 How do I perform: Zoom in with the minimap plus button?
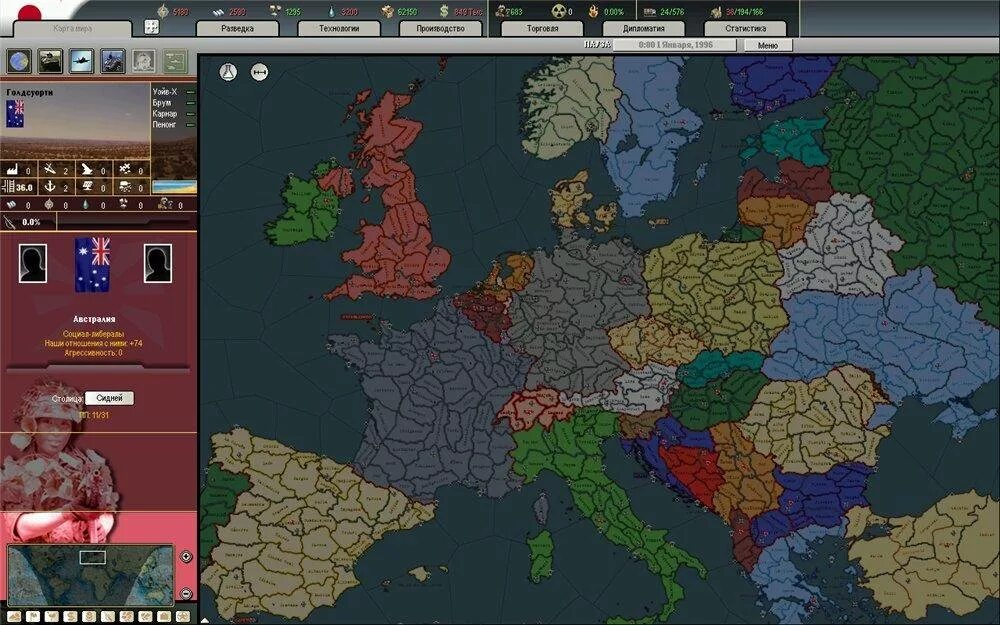click(x=186, y=557)
